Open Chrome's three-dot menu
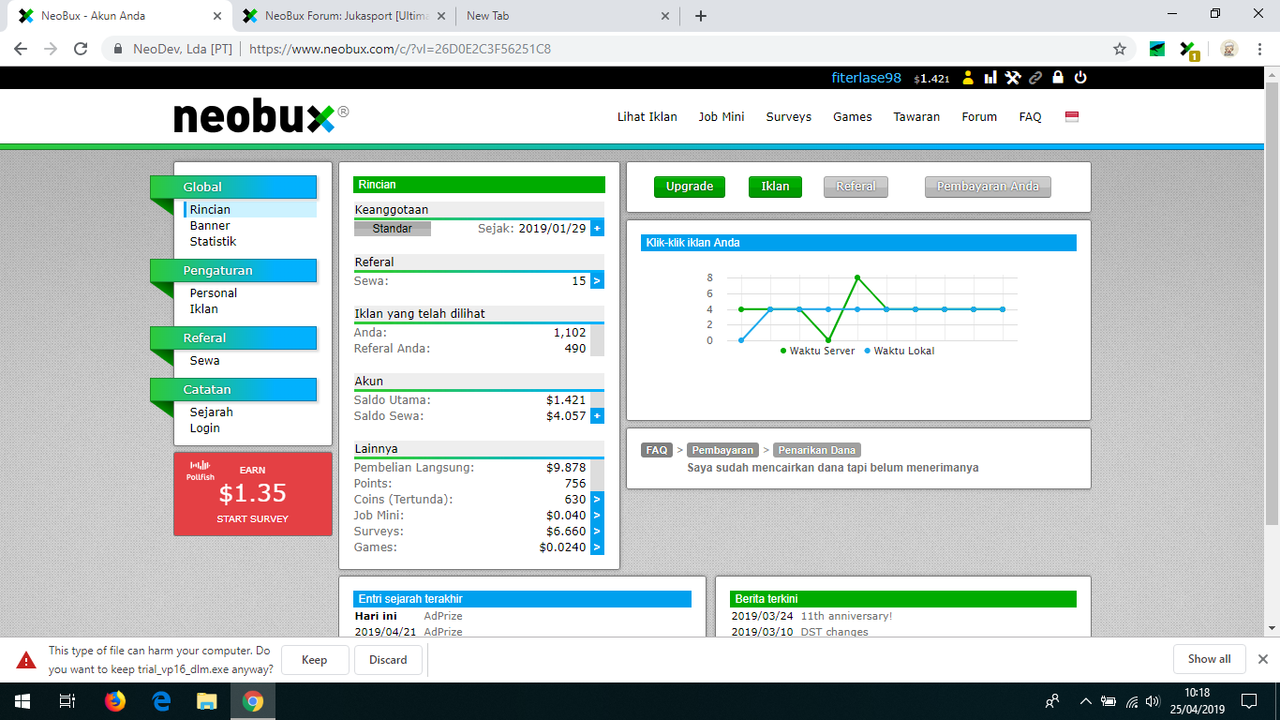The height and width of the screenshot is (720, 1280). point(1259,48)
